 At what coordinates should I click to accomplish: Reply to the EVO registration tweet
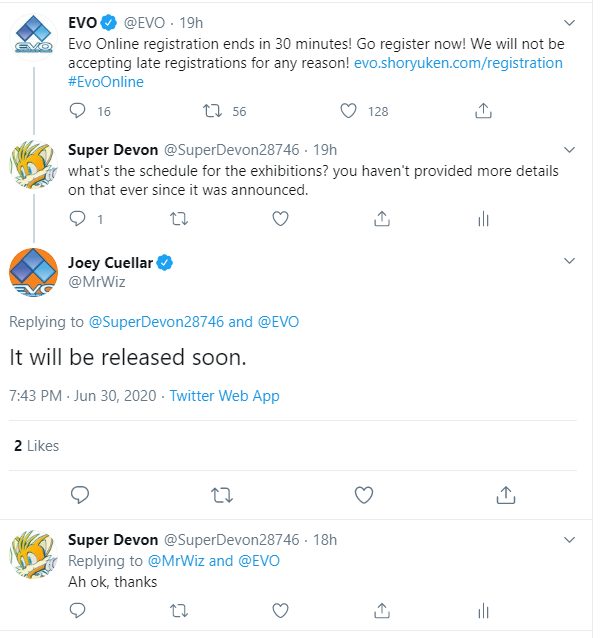pos(77,111)
